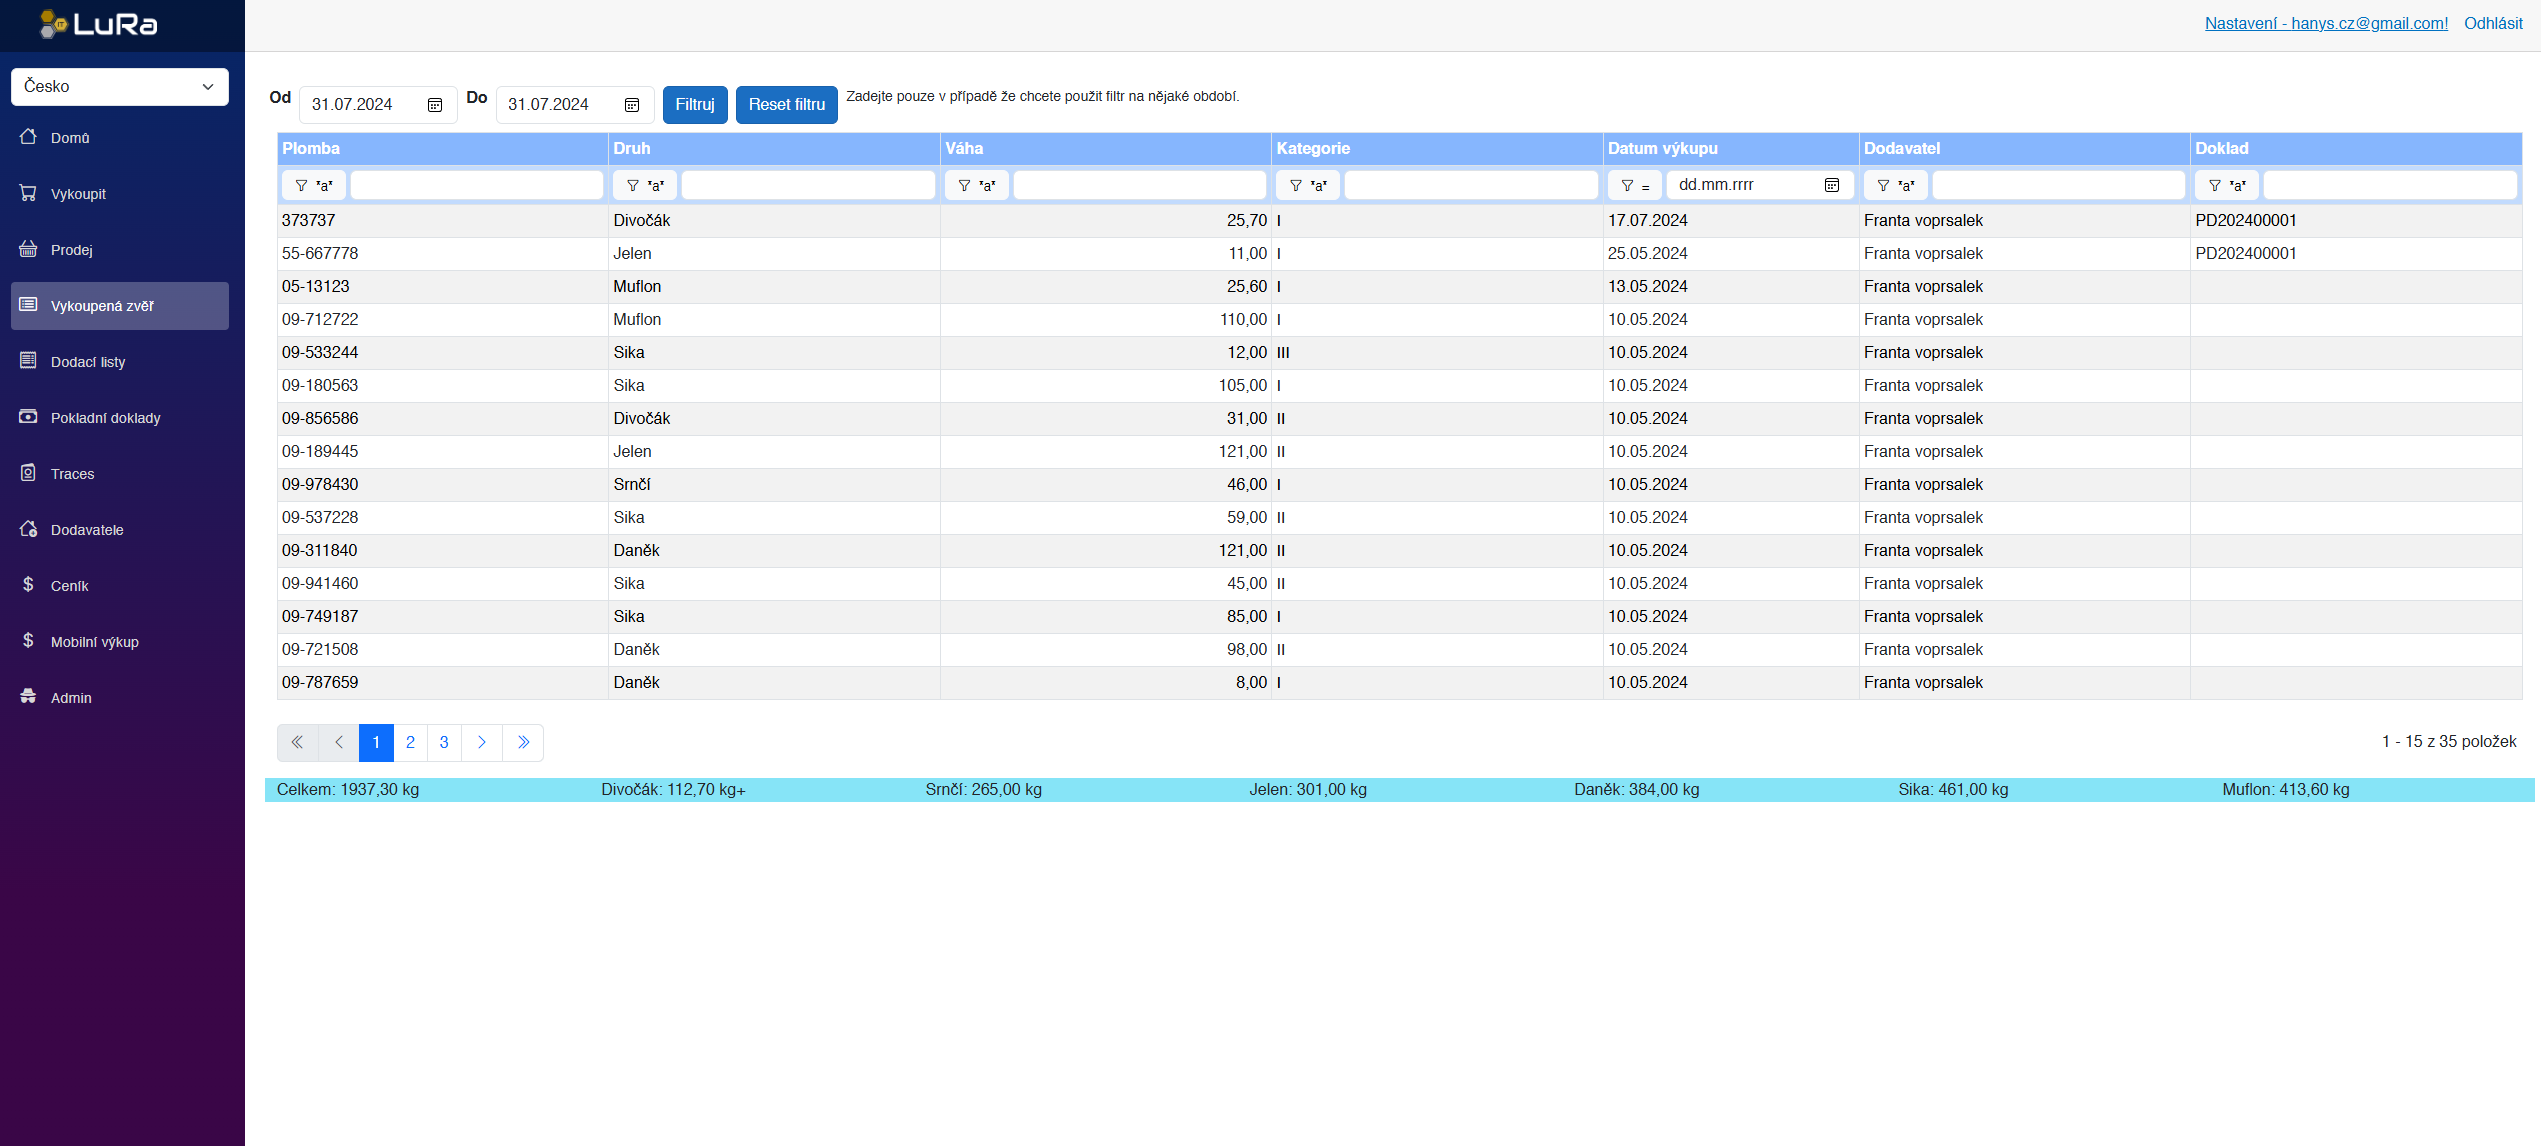2541x1146 pixels.
Task: Open Nastavení account settings link
Action: (x=2326, y=23)
